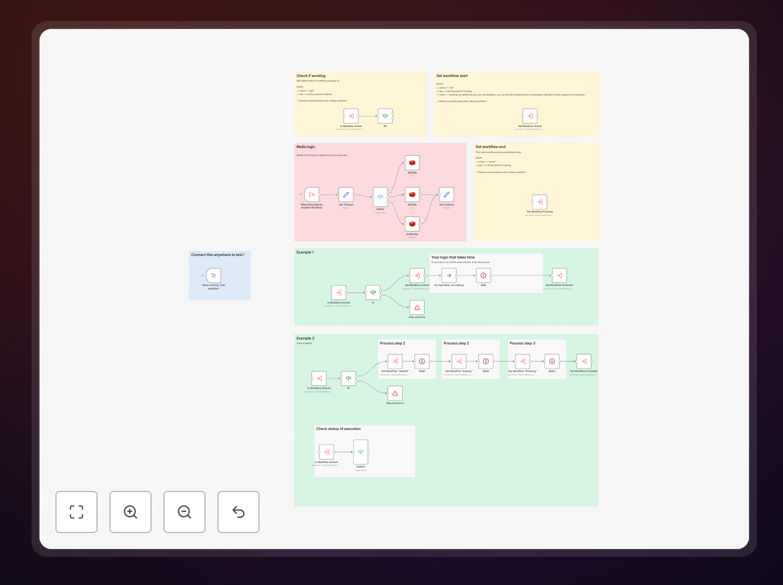Click the fit-to-view canvas button
Image resolution: width=783 pixels, height=585 pixels.
coord(76,512)
